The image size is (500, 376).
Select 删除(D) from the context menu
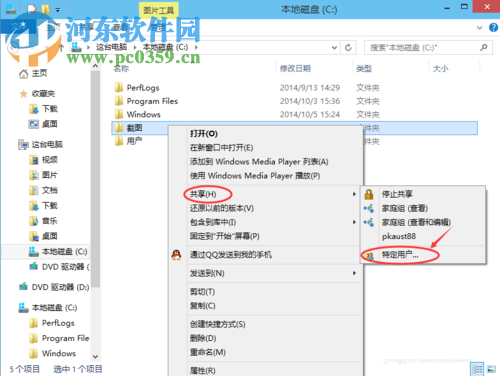(203, 338)
